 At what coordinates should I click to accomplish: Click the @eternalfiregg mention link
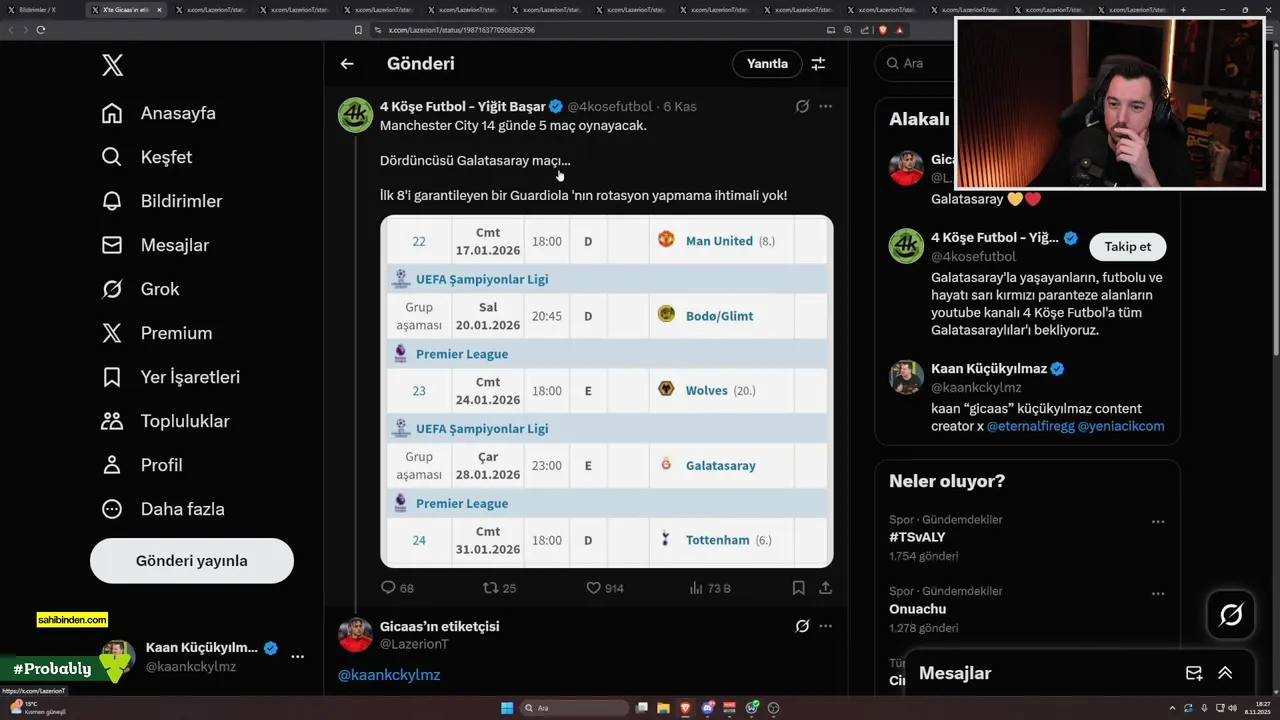pyautogui.click(x=1030, y=426)
